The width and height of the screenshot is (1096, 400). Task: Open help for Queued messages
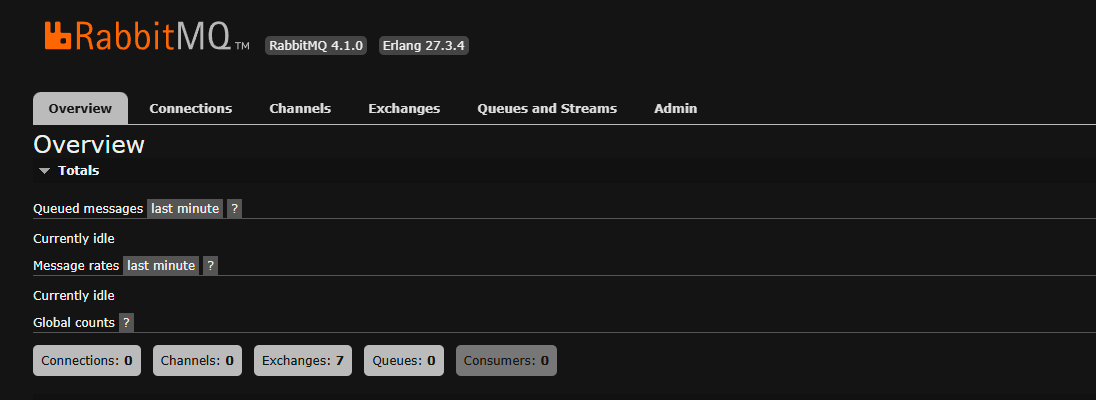pyautogui.click(x=234, y=208)
